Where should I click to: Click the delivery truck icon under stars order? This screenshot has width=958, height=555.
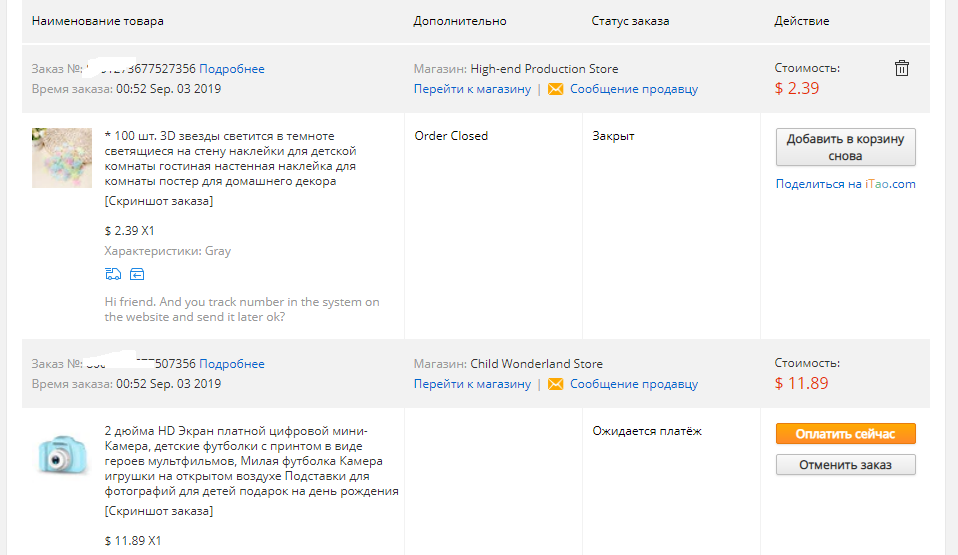[x=113, y=274]
